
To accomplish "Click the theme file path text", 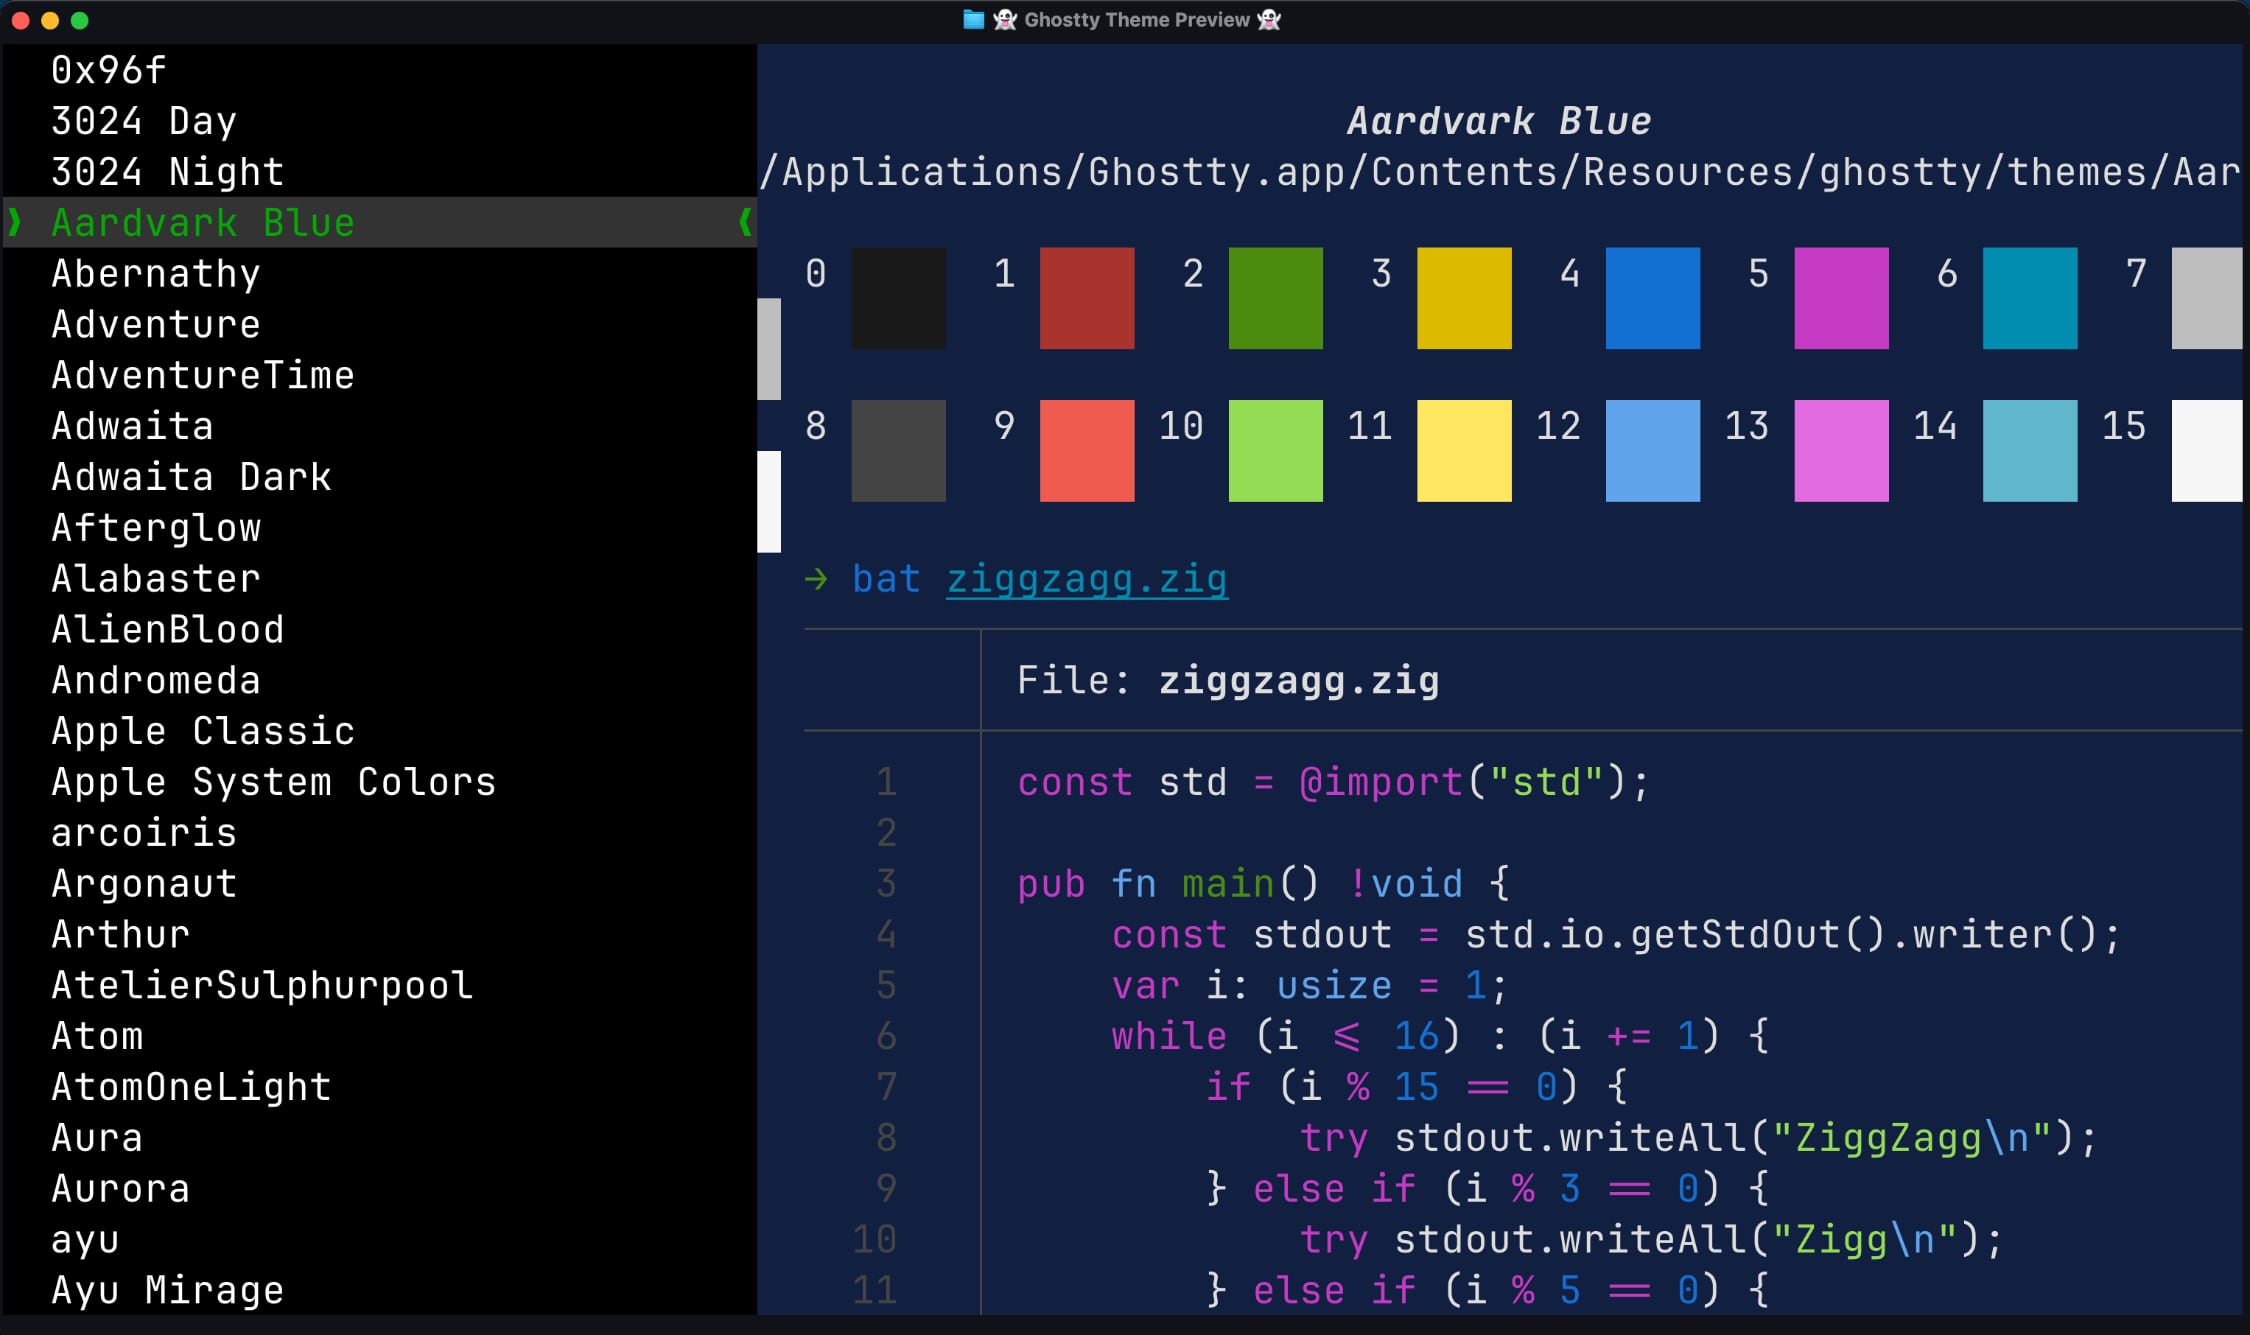I will (1500, 172).
